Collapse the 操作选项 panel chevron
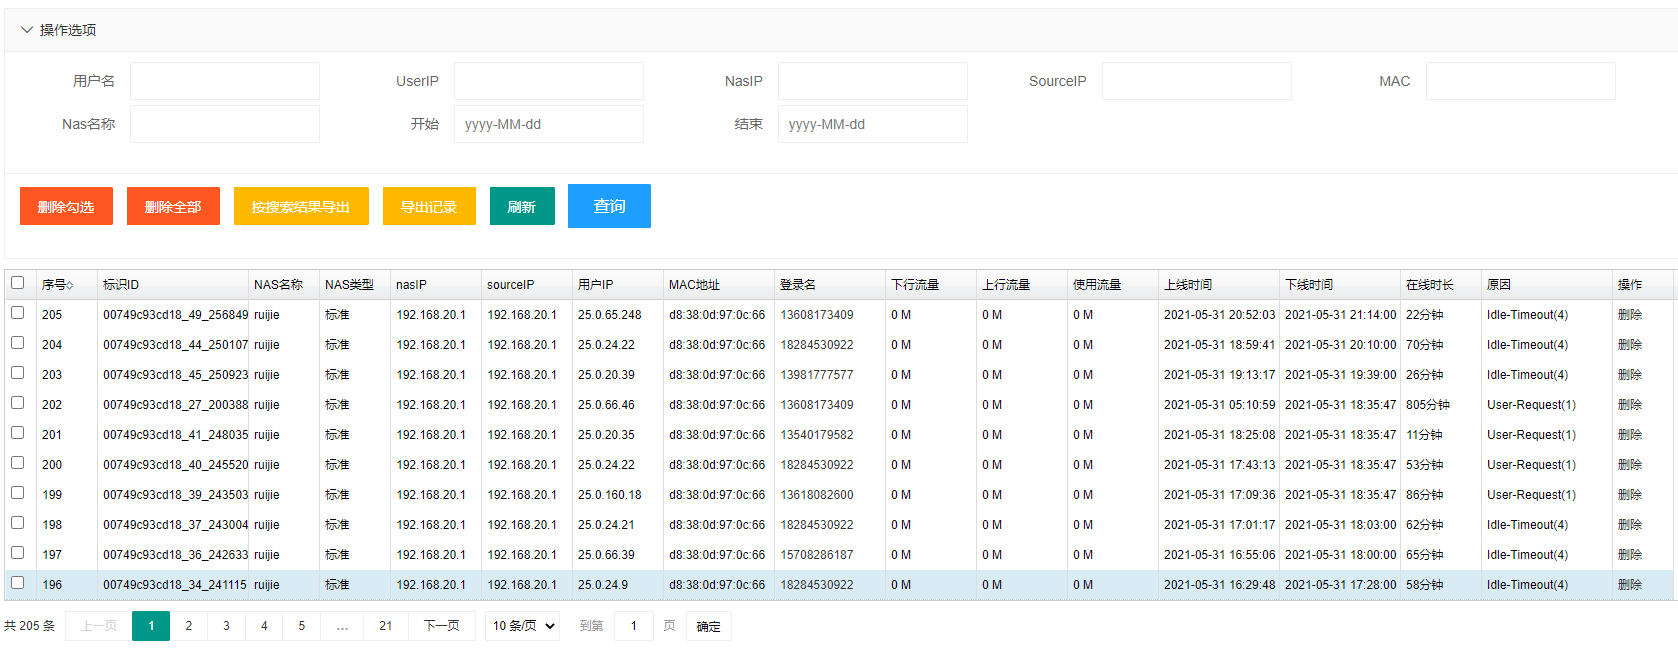Image resolution: width=1678 pixels, height=657 pixels. (27, 30)
